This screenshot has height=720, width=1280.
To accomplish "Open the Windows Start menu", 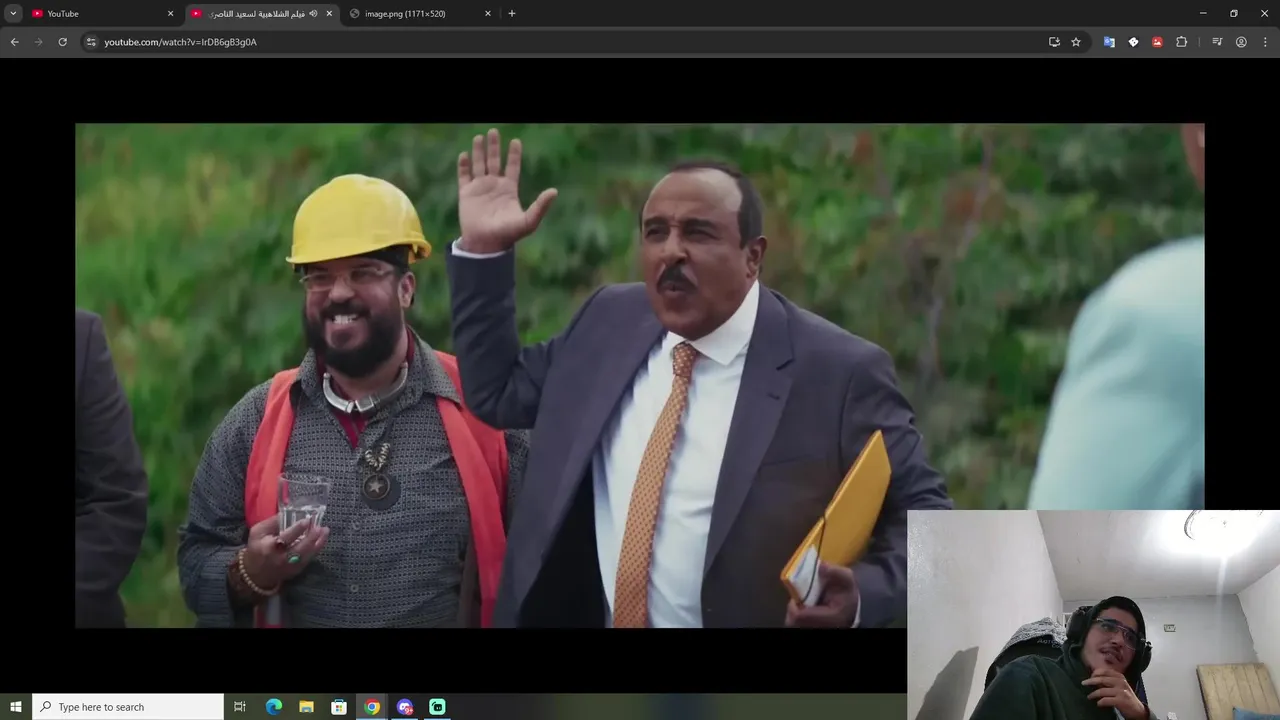I will (15, 707).
